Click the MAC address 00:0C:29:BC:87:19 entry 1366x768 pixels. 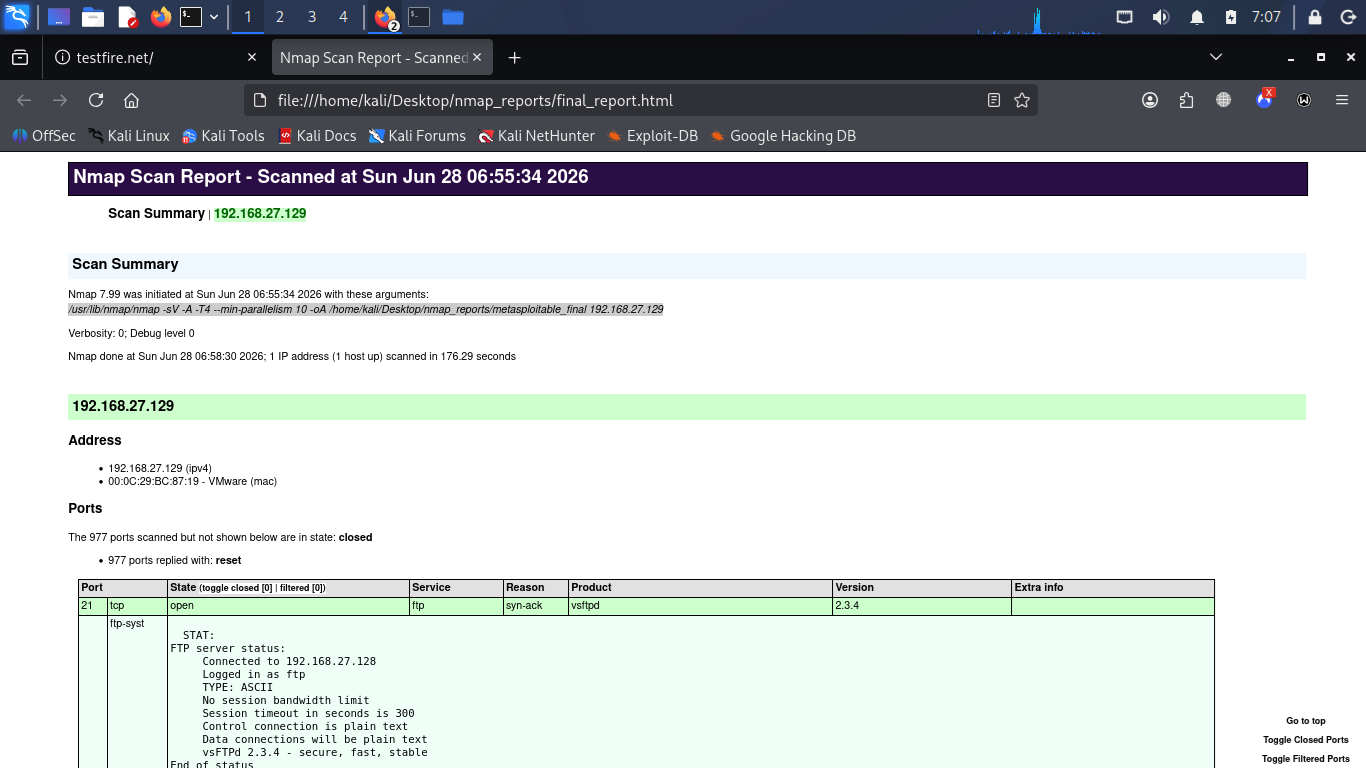click(x=193, y=481)
